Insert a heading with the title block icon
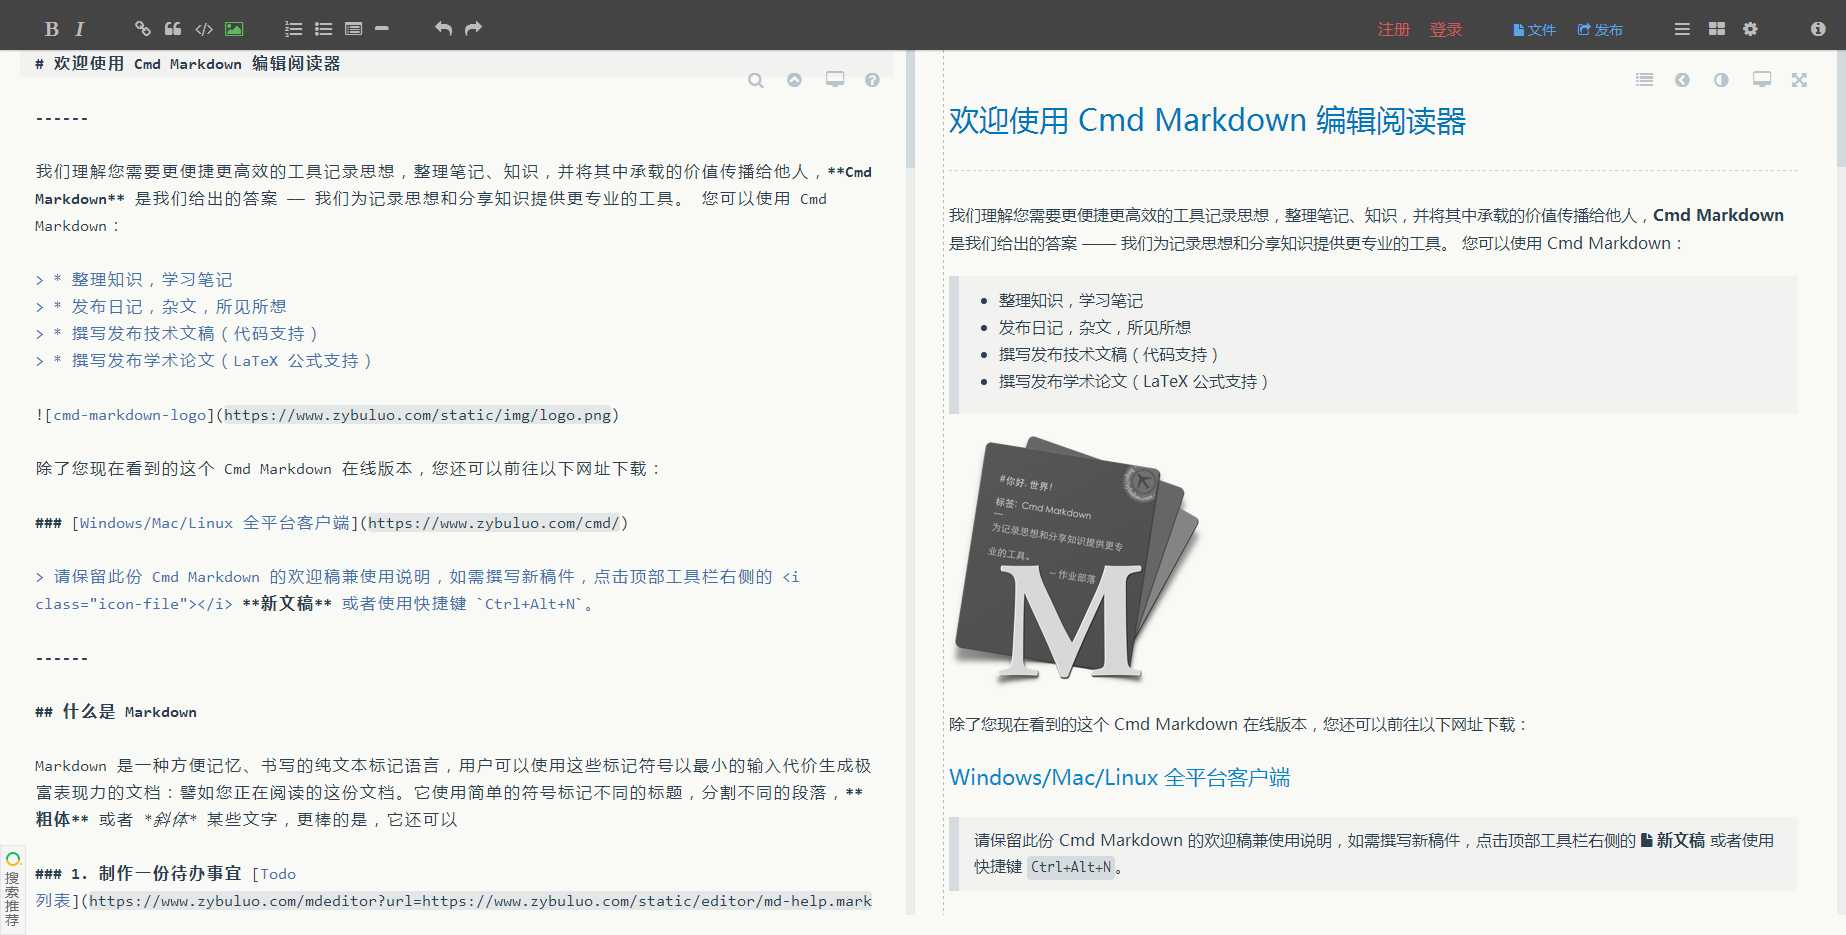The width and height of the screenshot is (1846, 935). pos(353,29)
